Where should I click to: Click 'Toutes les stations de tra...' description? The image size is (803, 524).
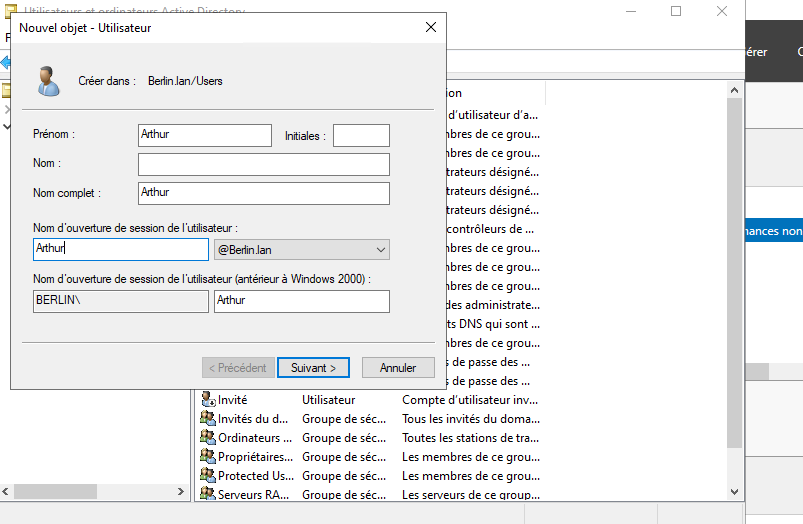point(470,437)
